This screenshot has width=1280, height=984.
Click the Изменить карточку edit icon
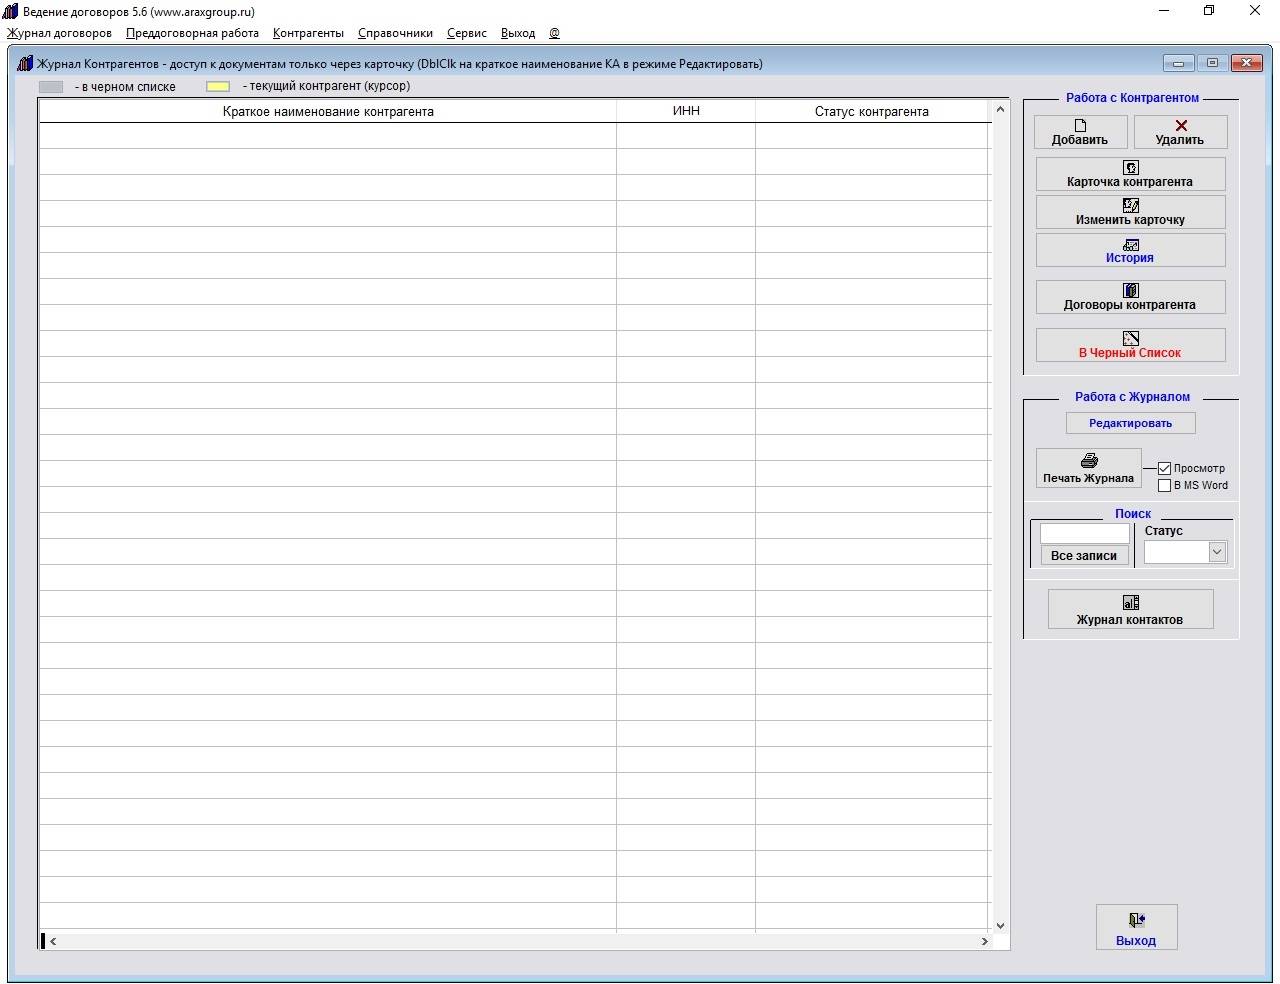1131,205
